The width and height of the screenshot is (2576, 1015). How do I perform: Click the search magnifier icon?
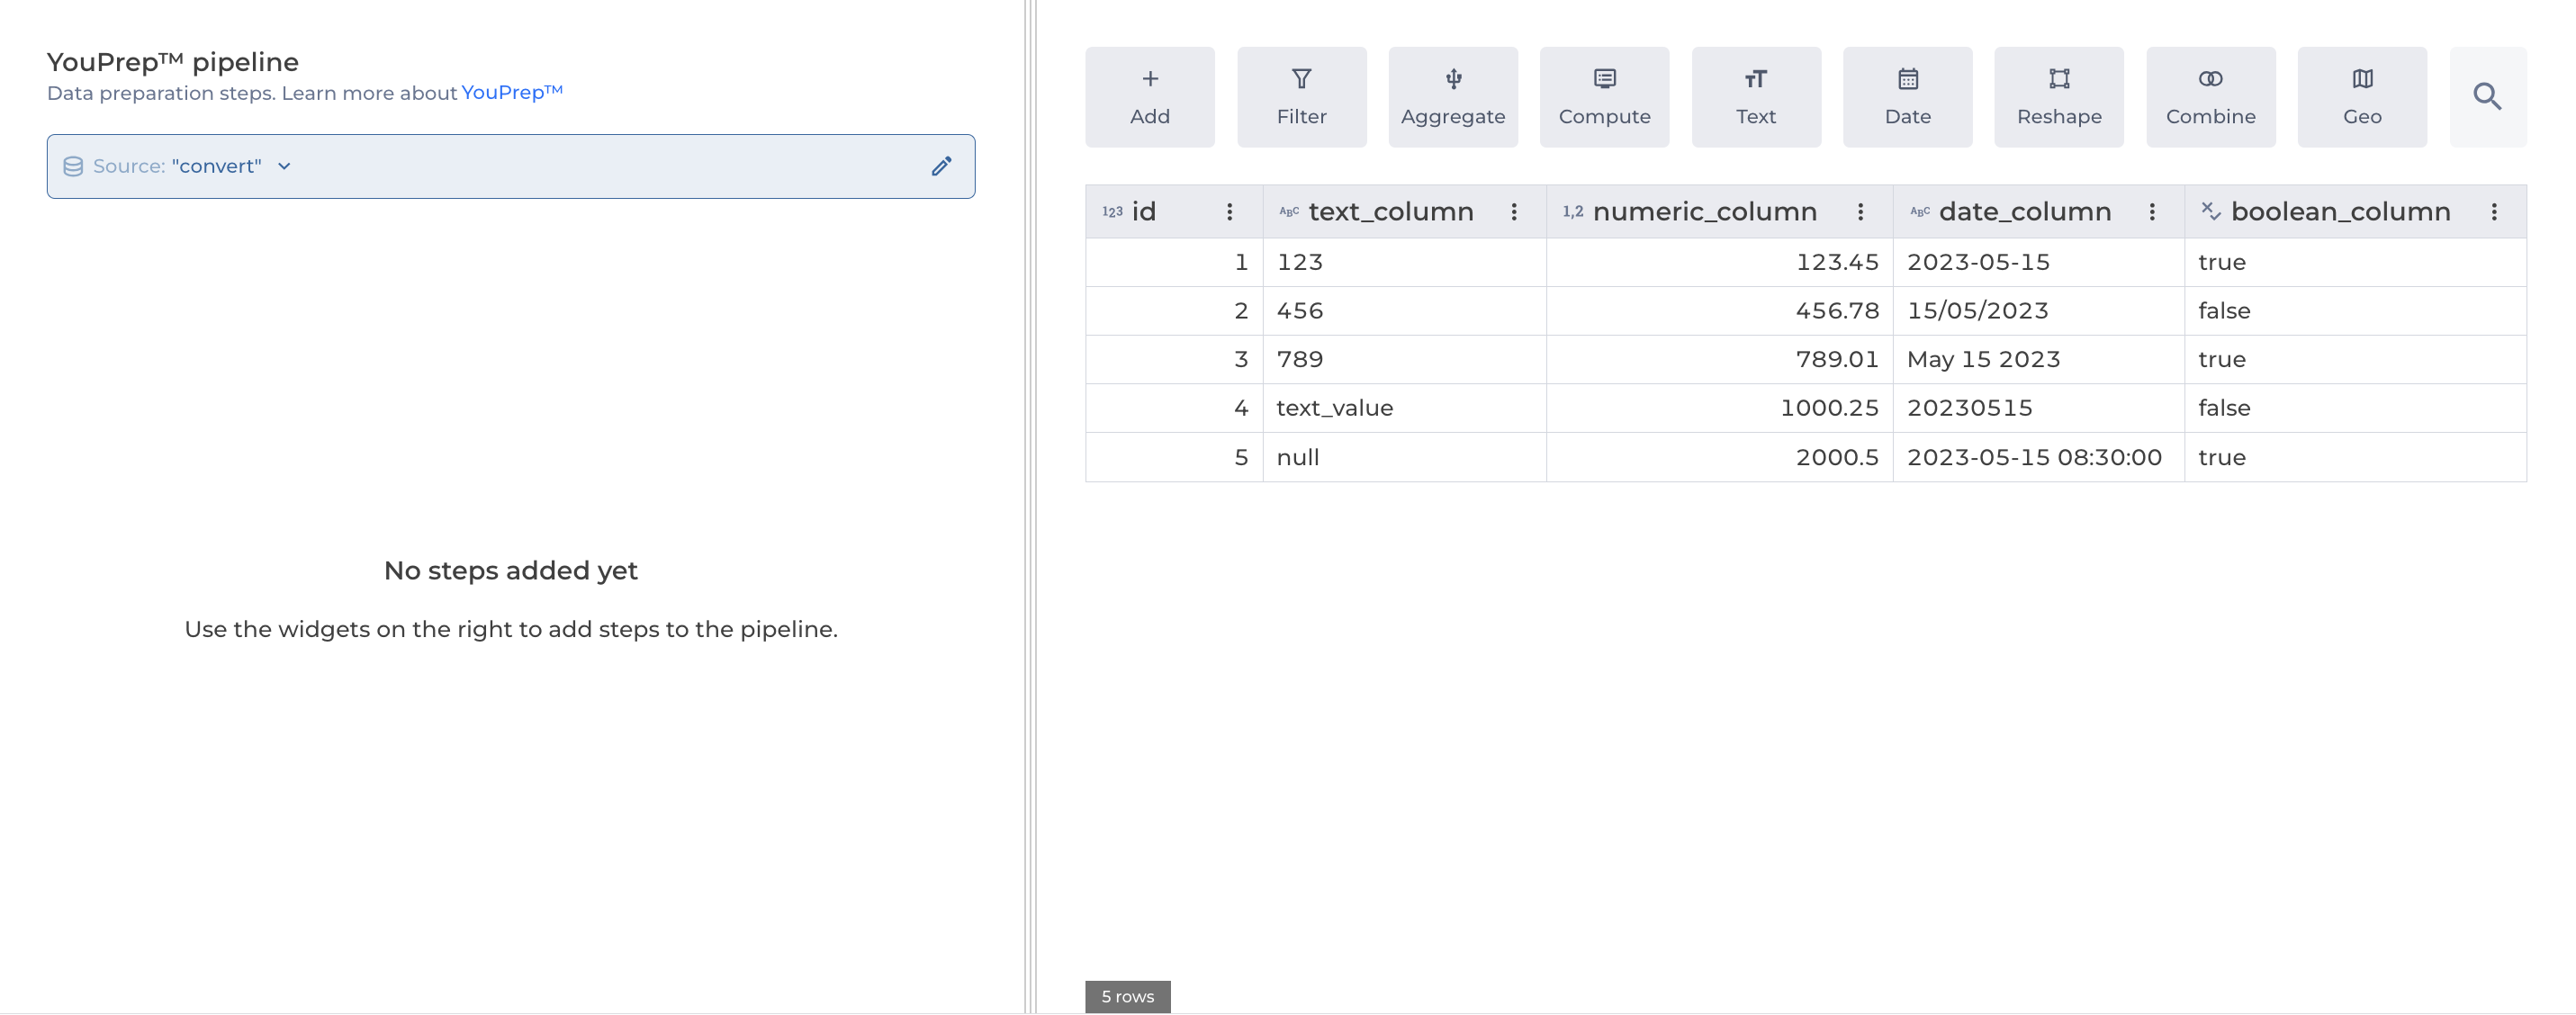[x=2487, y=97]
